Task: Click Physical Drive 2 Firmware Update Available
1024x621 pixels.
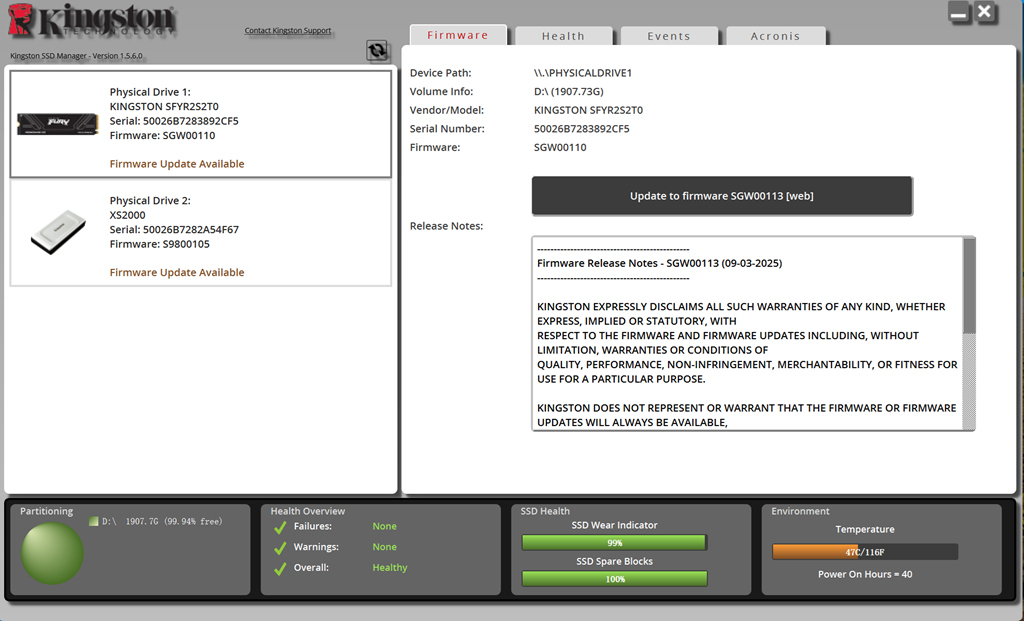Action: pyautogui.click(x=177, y=272)
